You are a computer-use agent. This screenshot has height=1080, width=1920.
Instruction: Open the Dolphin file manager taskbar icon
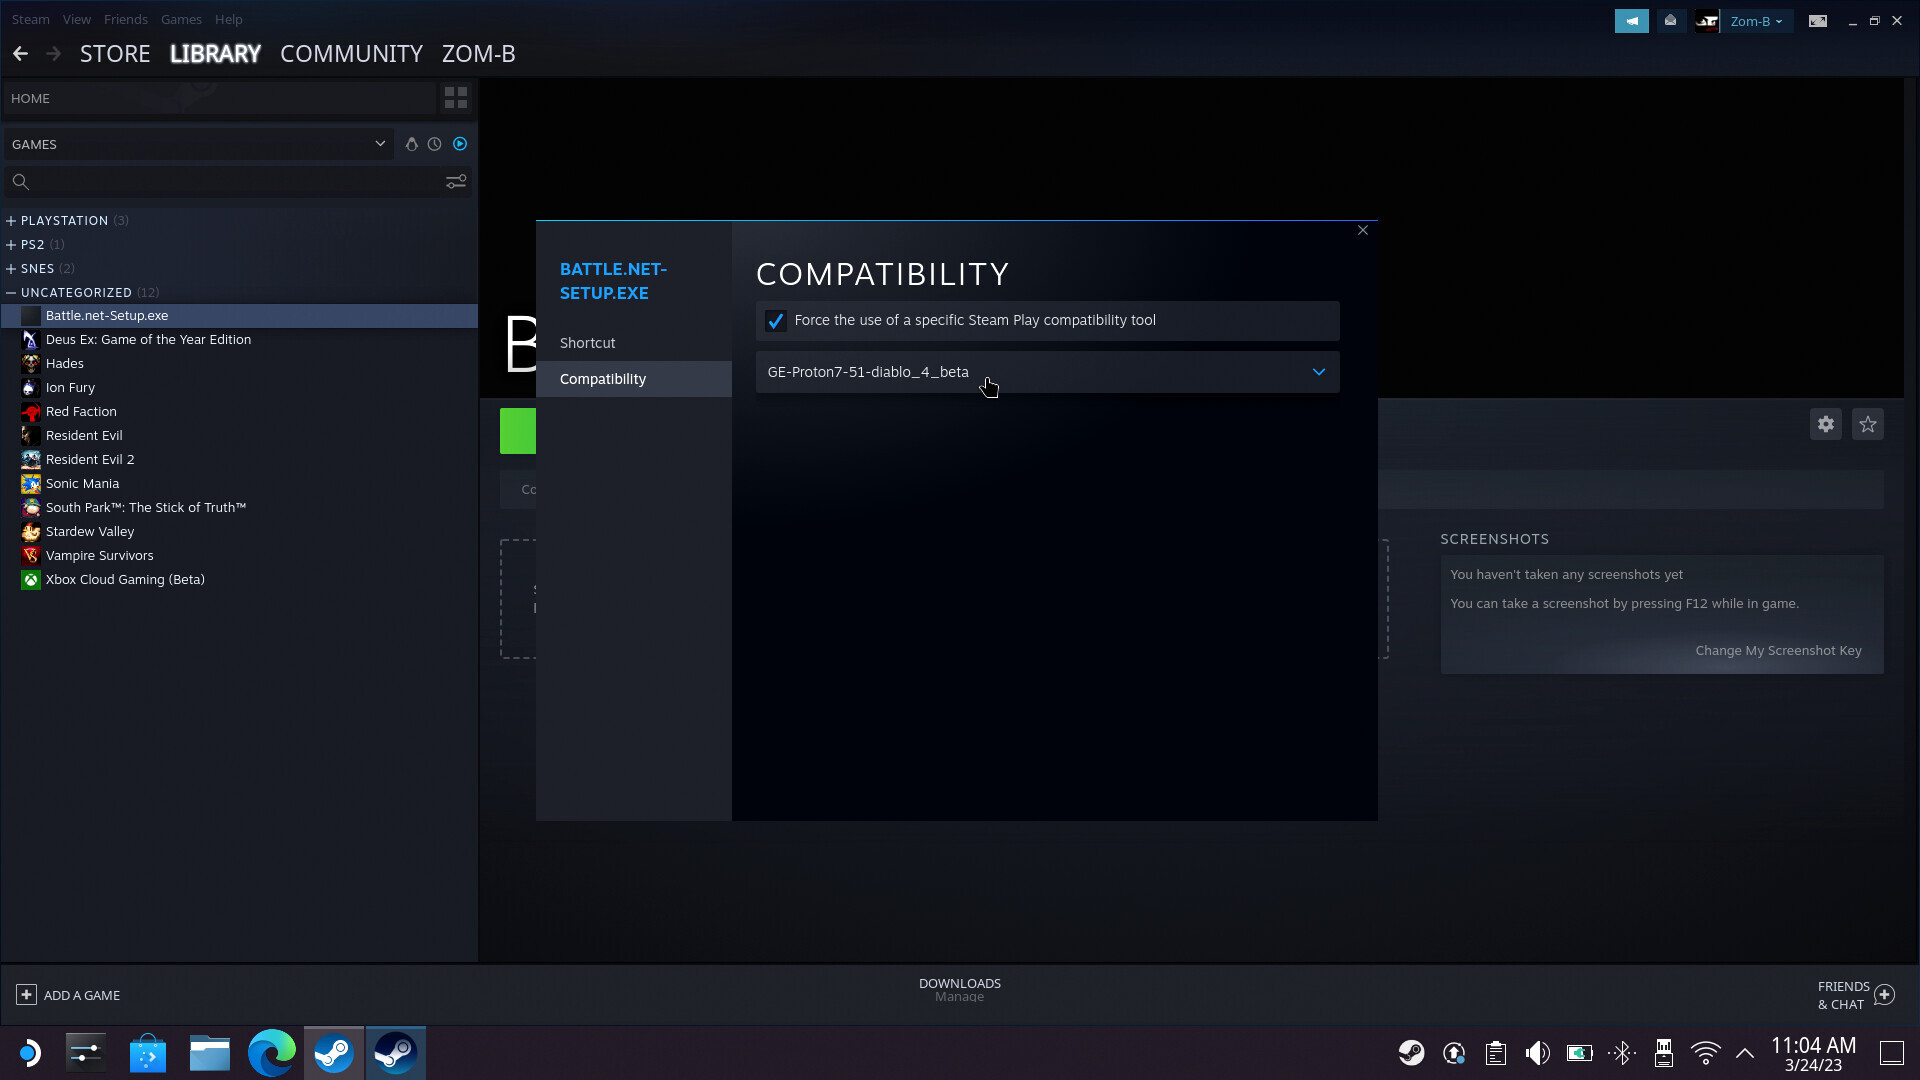(x=210, y=1053)
